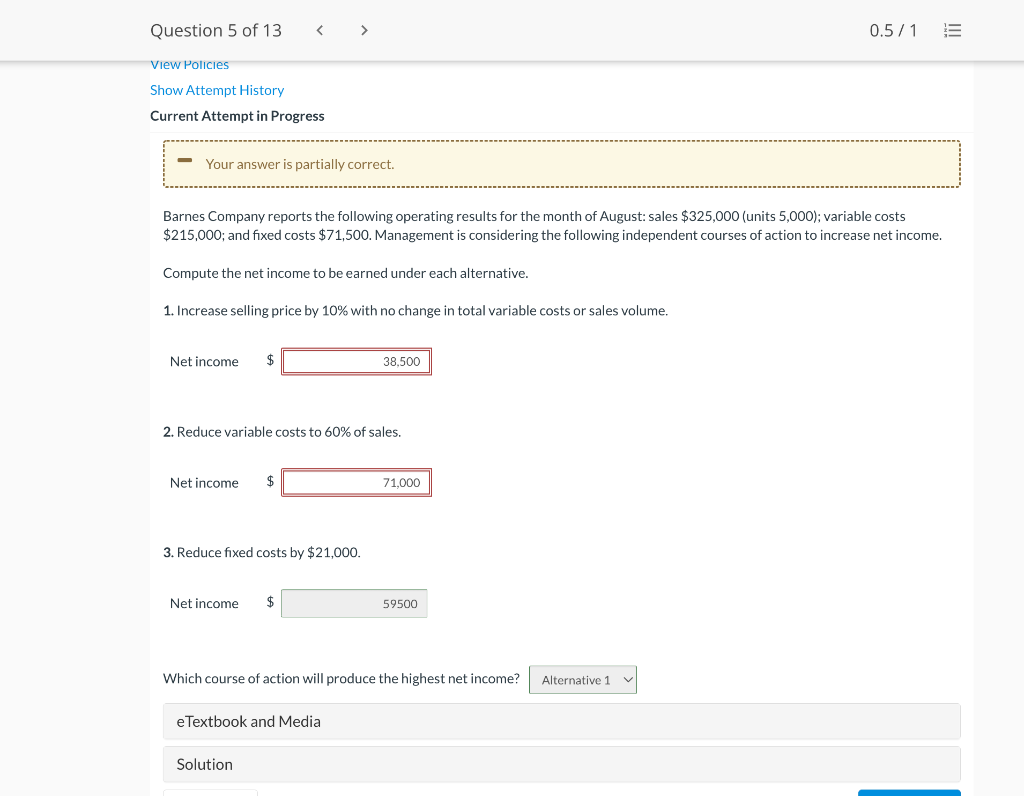This screenshot has width=1024, height=796.
Task: Expand eTextbook and Media section
Action: point(561,722)
